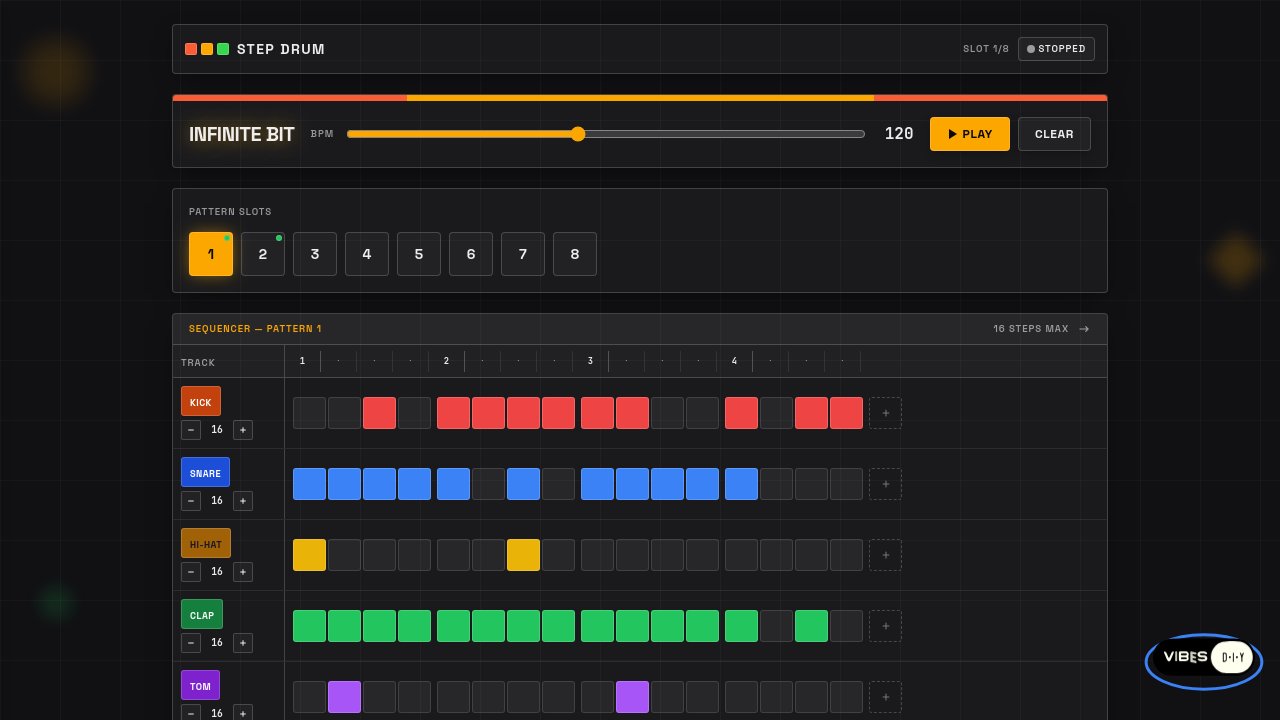This screenshot has height=720, width=1280.
Task: Select pattern slot 2
Action: pos(263,254)
